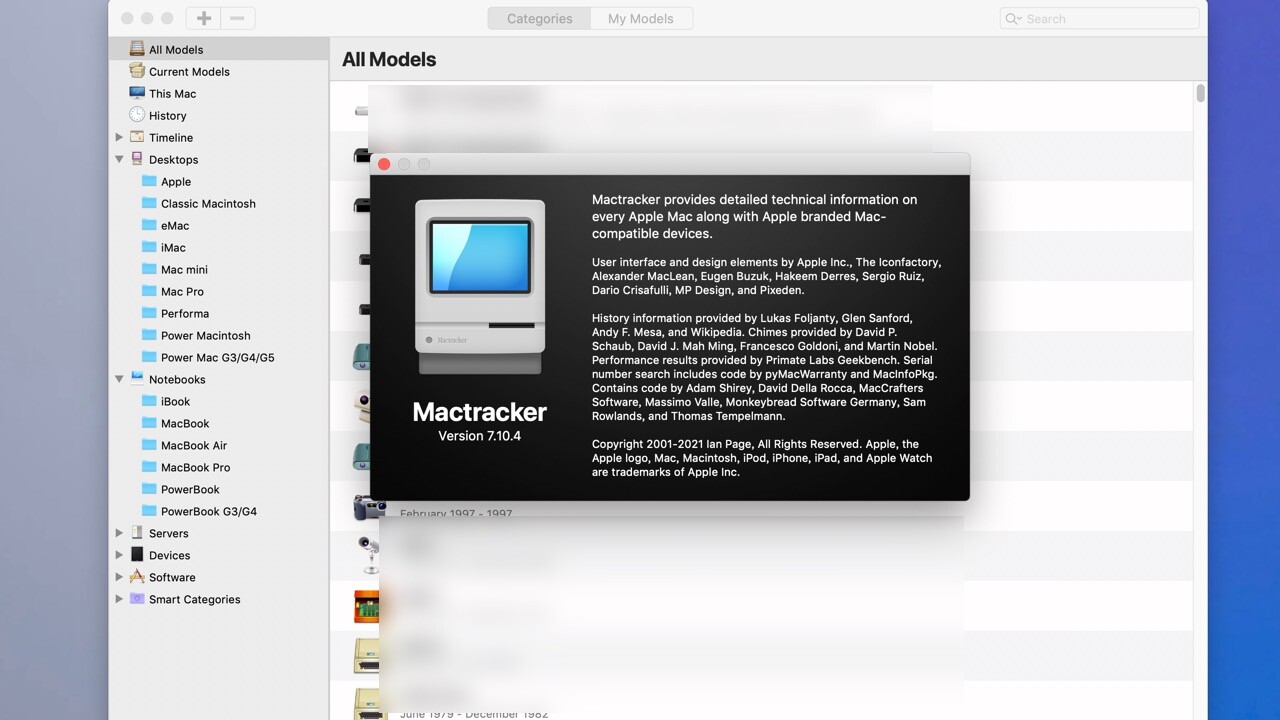1280x720 pixels.
Task: Select Power Mac G3/G4/G5 category
Action: tap(218, 357)
